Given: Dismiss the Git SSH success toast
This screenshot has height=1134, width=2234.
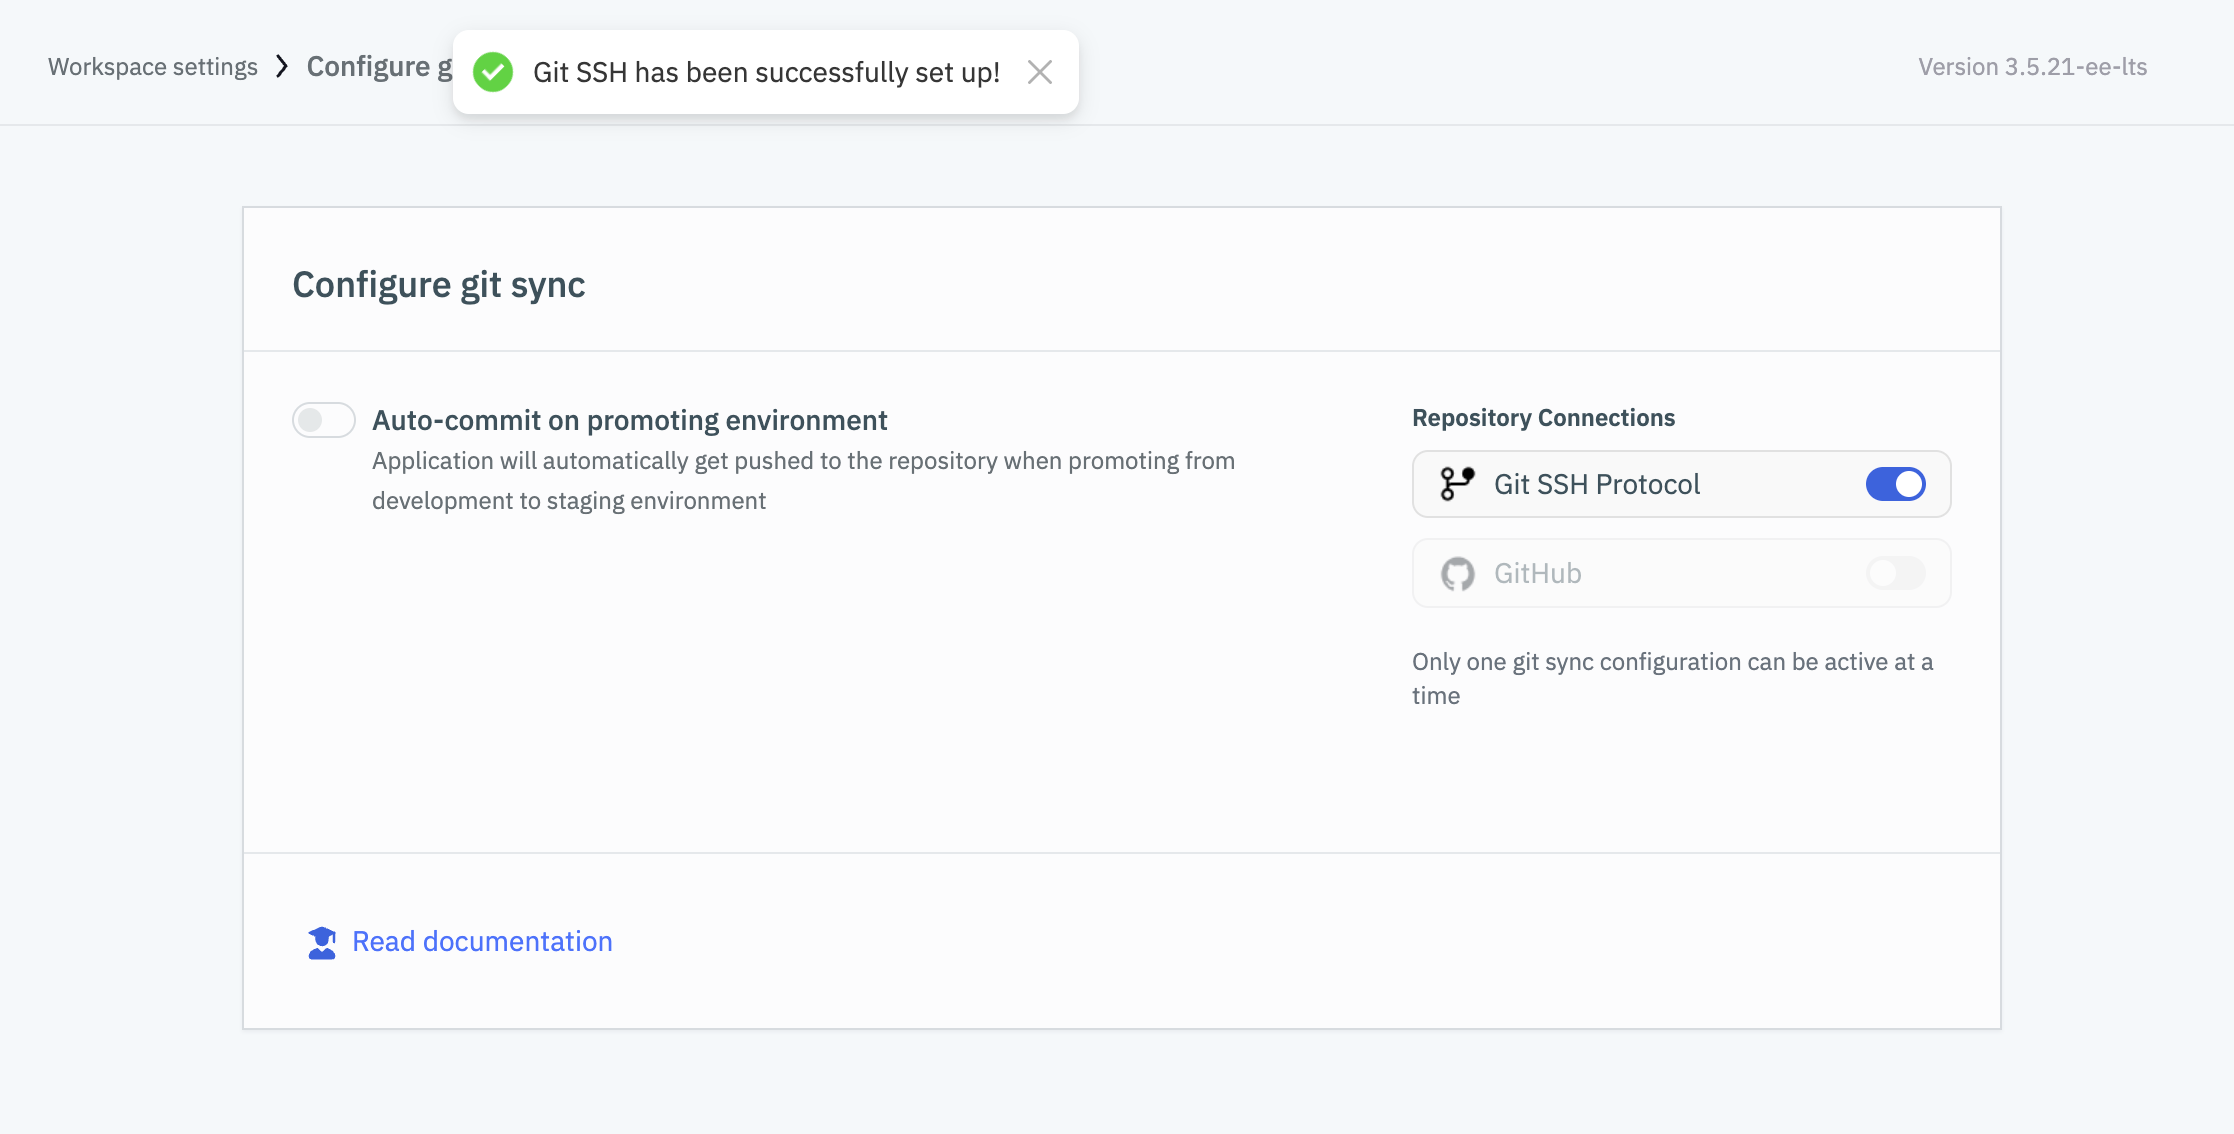Looking at the screenshot, I should (1040, 72).
